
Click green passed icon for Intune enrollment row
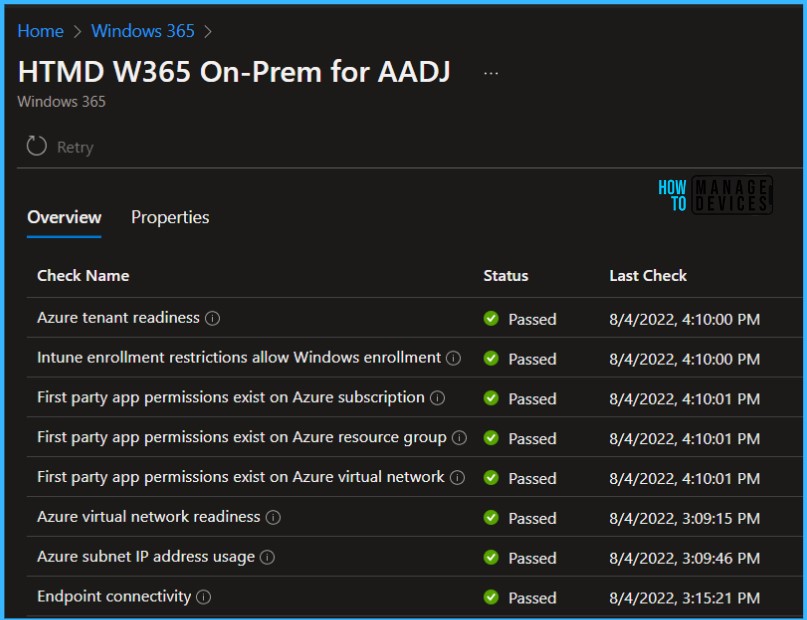tap(491, 358)
